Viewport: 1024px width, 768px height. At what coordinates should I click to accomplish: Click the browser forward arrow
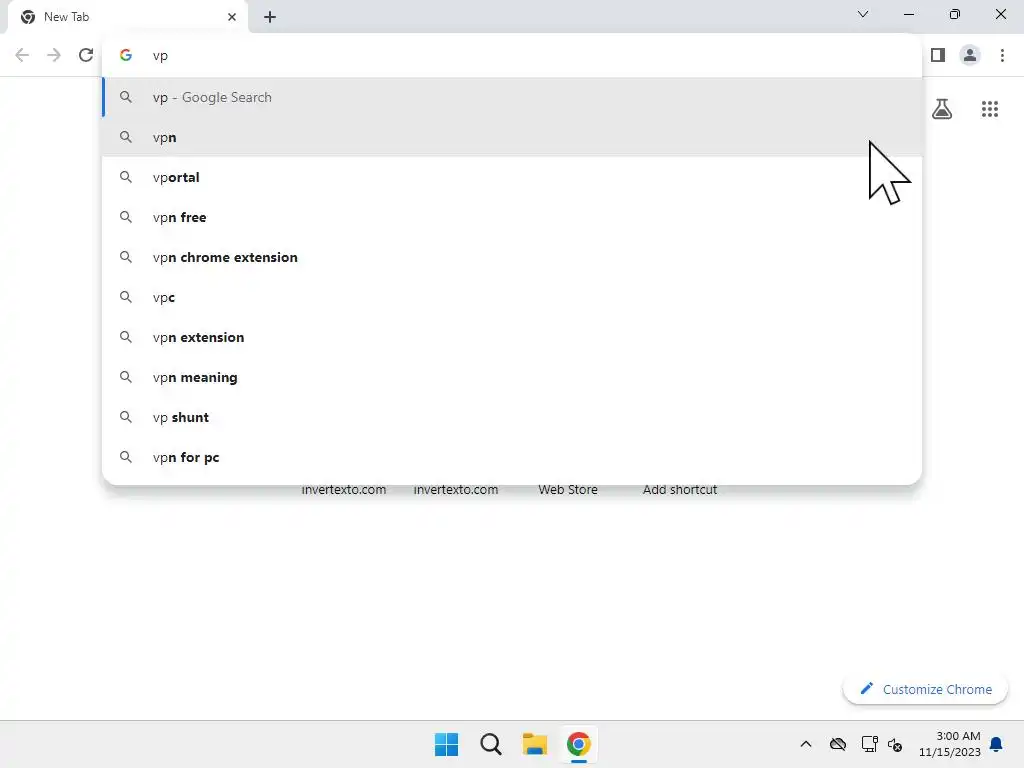point(54,55)
